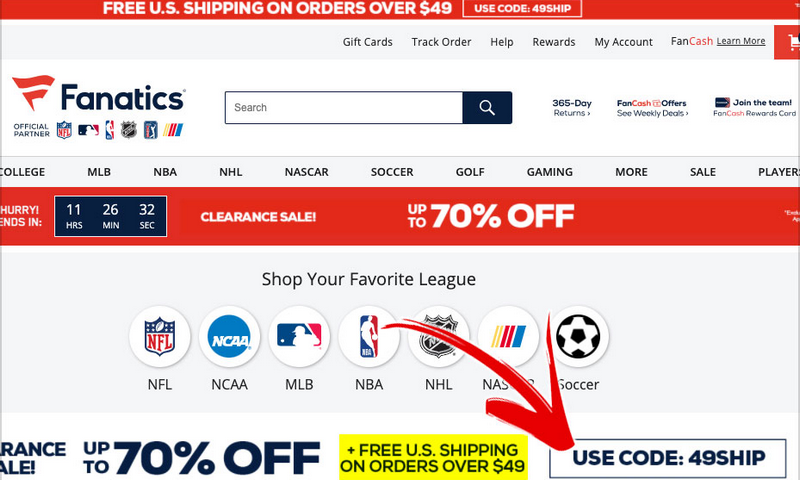Open the Track Order link
800x480 pixels.
pyautogui.click(x=441, y=42)
